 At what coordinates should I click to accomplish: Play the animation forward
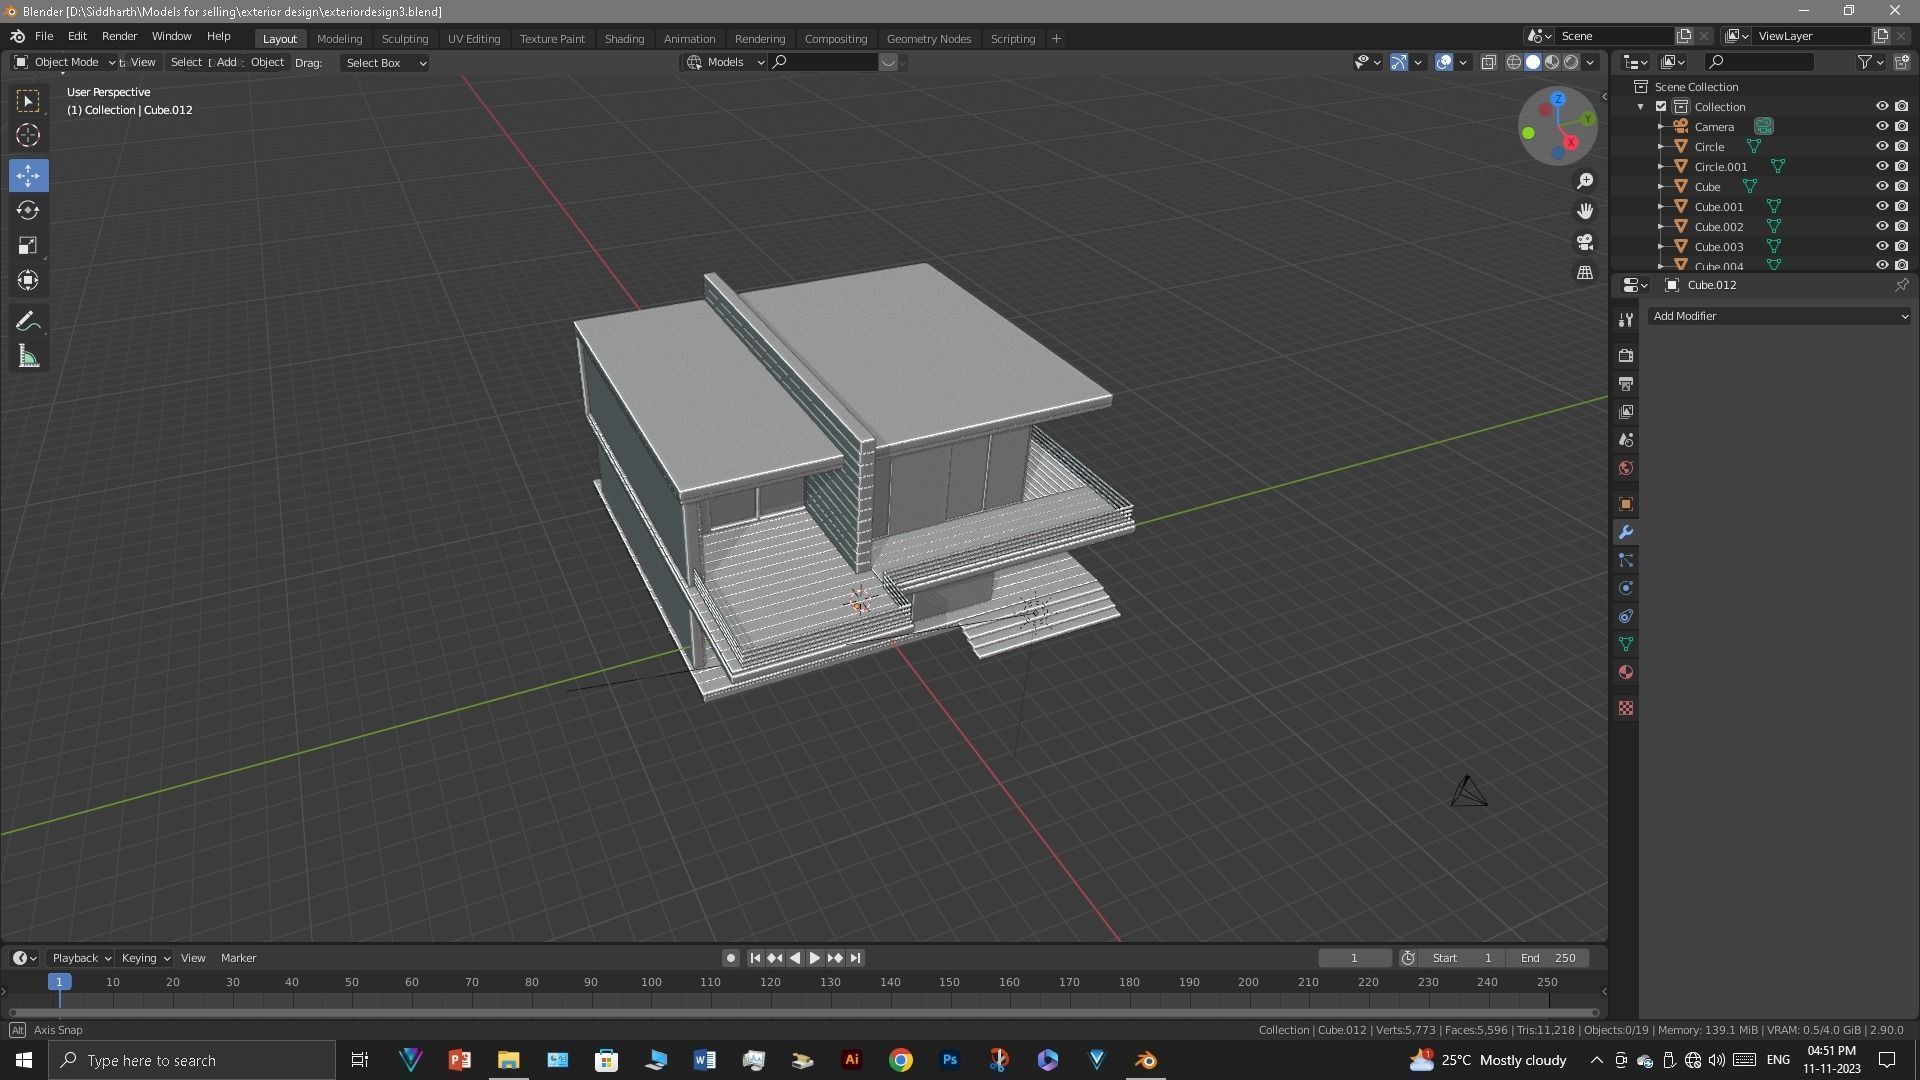815,958
